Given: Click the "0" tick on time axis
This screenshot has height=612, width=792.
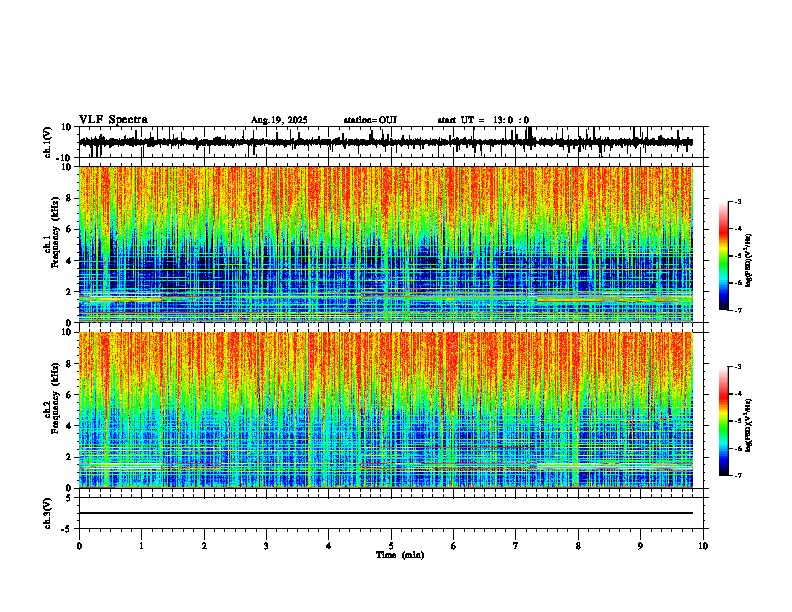Looking at the screenshot, I should (79, 546).
